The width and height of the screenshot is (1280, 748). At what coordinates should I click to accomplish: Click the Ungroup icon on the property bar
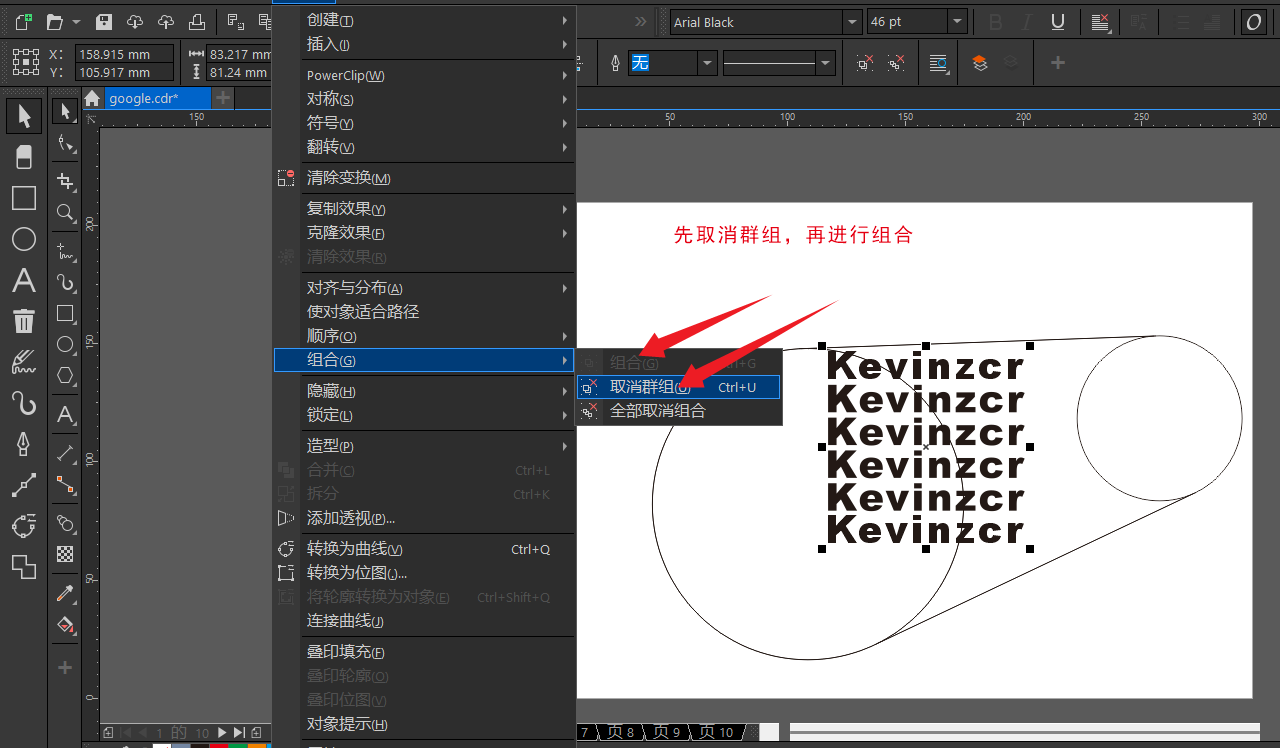pyautogui.click(x=865, y=63)
